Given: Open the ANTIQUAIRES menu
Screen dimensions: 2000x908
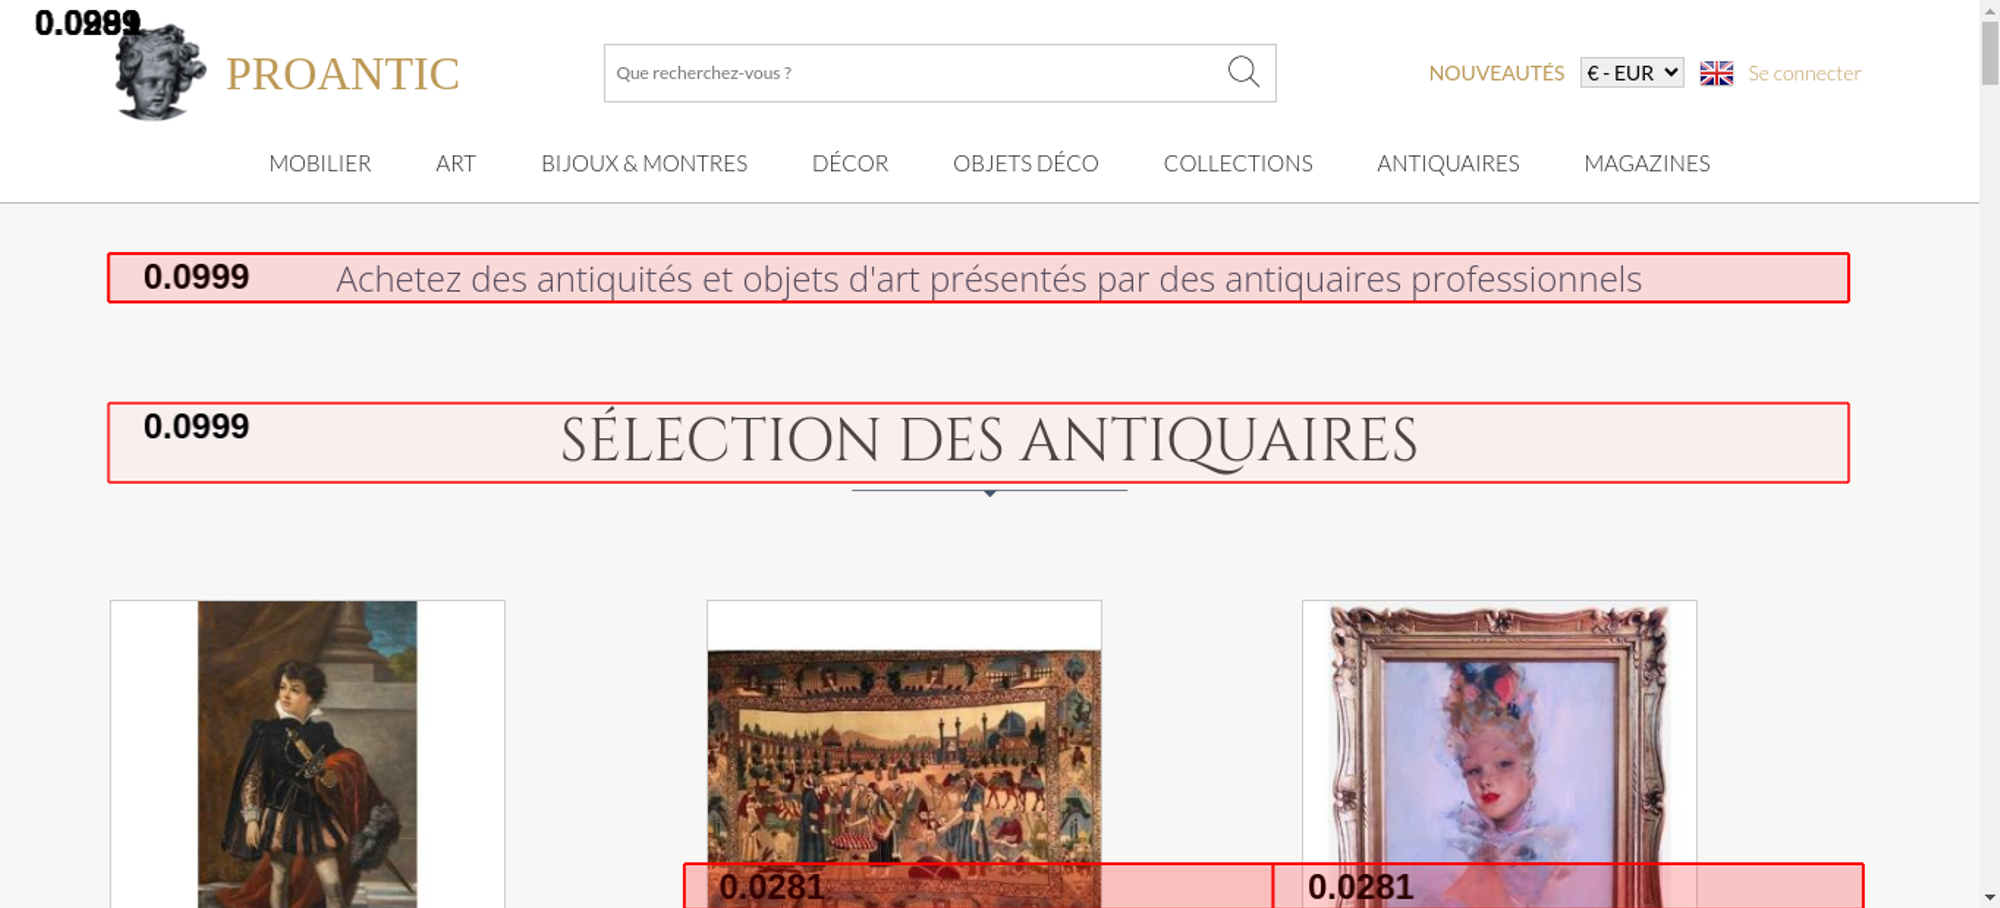Looking at the screenshot, I should tap(1448, 163).
